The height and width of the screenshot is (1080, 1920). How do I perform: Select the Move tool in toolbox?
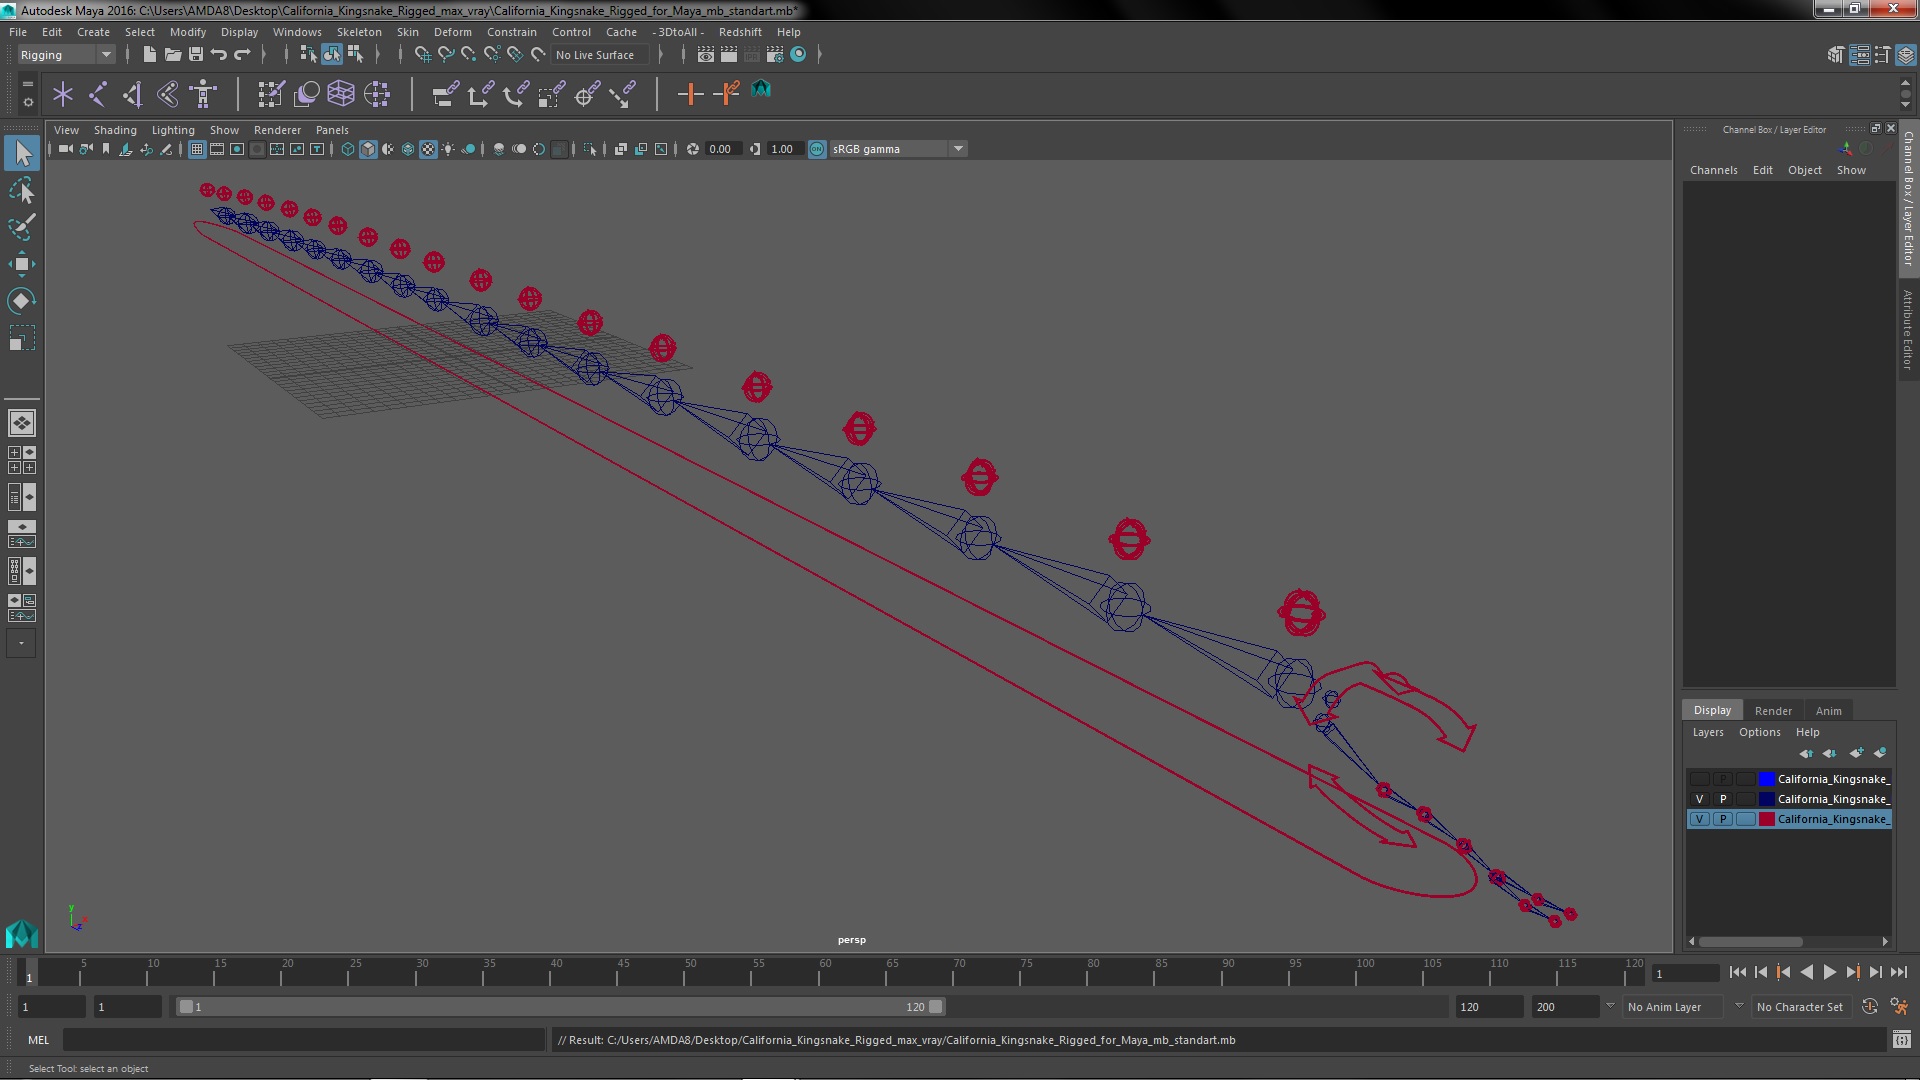tap(21, 264)
